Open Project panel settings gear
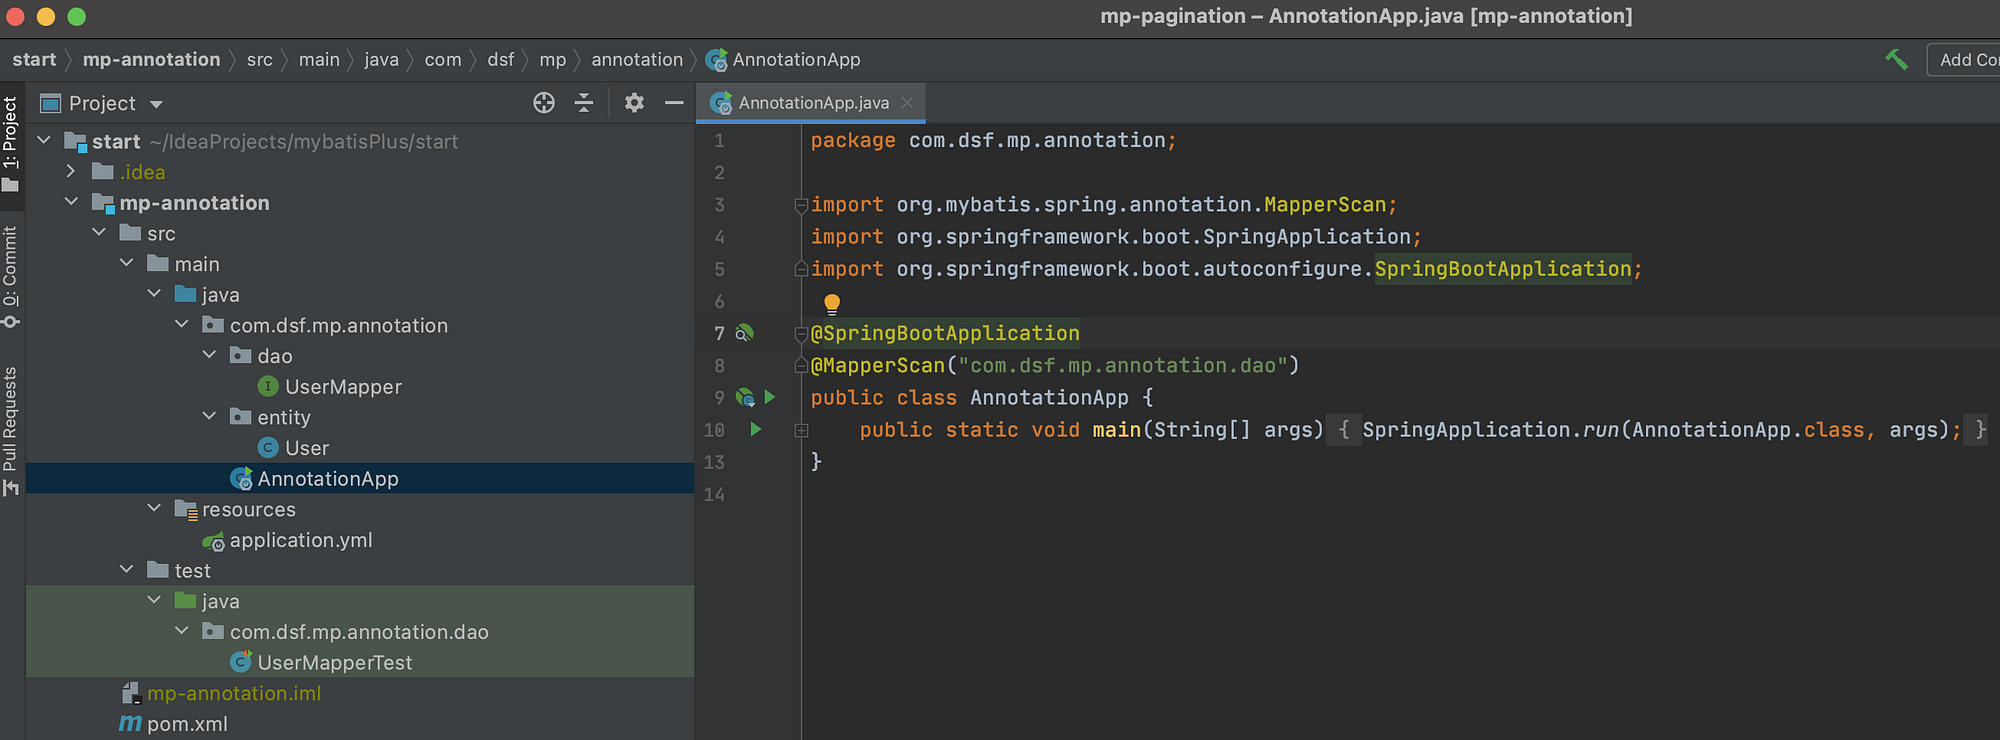The width and height of the screenshot is (2000, 740). [634, 103]
